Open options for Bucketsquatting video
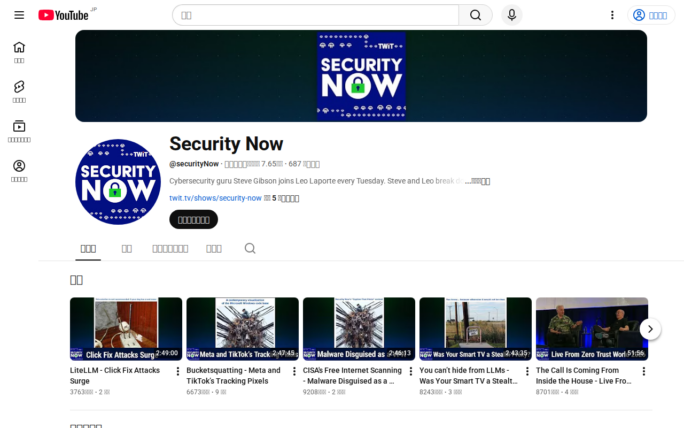Screen dimensions: 684x428 click(x=294, y=371)
